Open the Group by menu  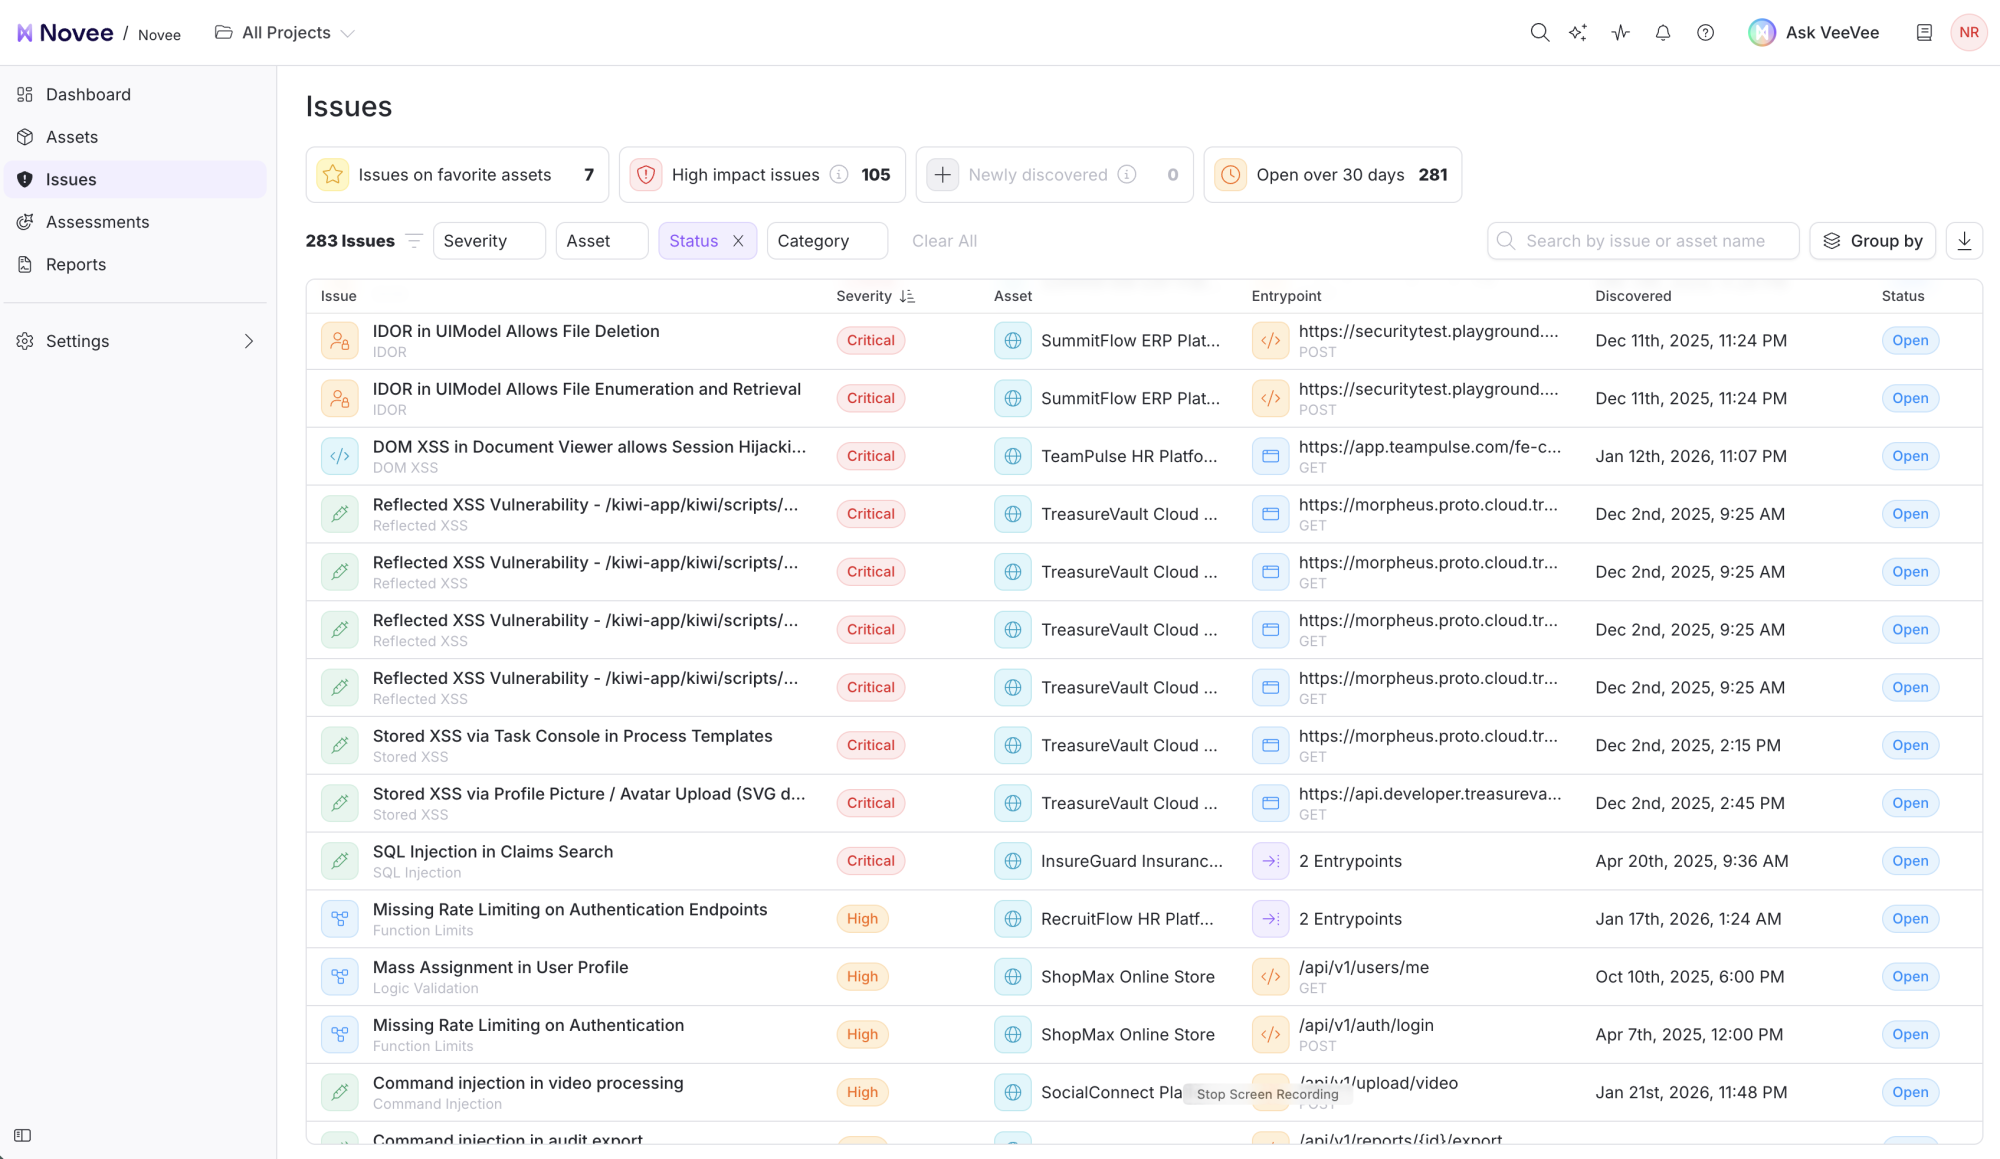(1872, 241)
